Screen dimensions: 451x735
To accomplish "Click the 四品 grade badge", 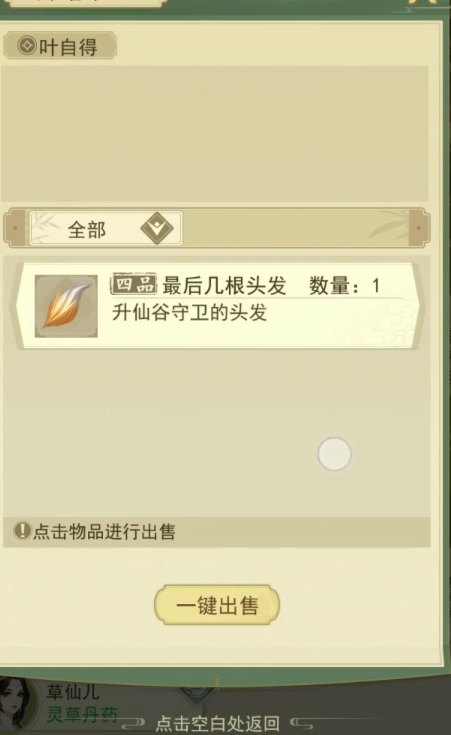I will 134,284.
